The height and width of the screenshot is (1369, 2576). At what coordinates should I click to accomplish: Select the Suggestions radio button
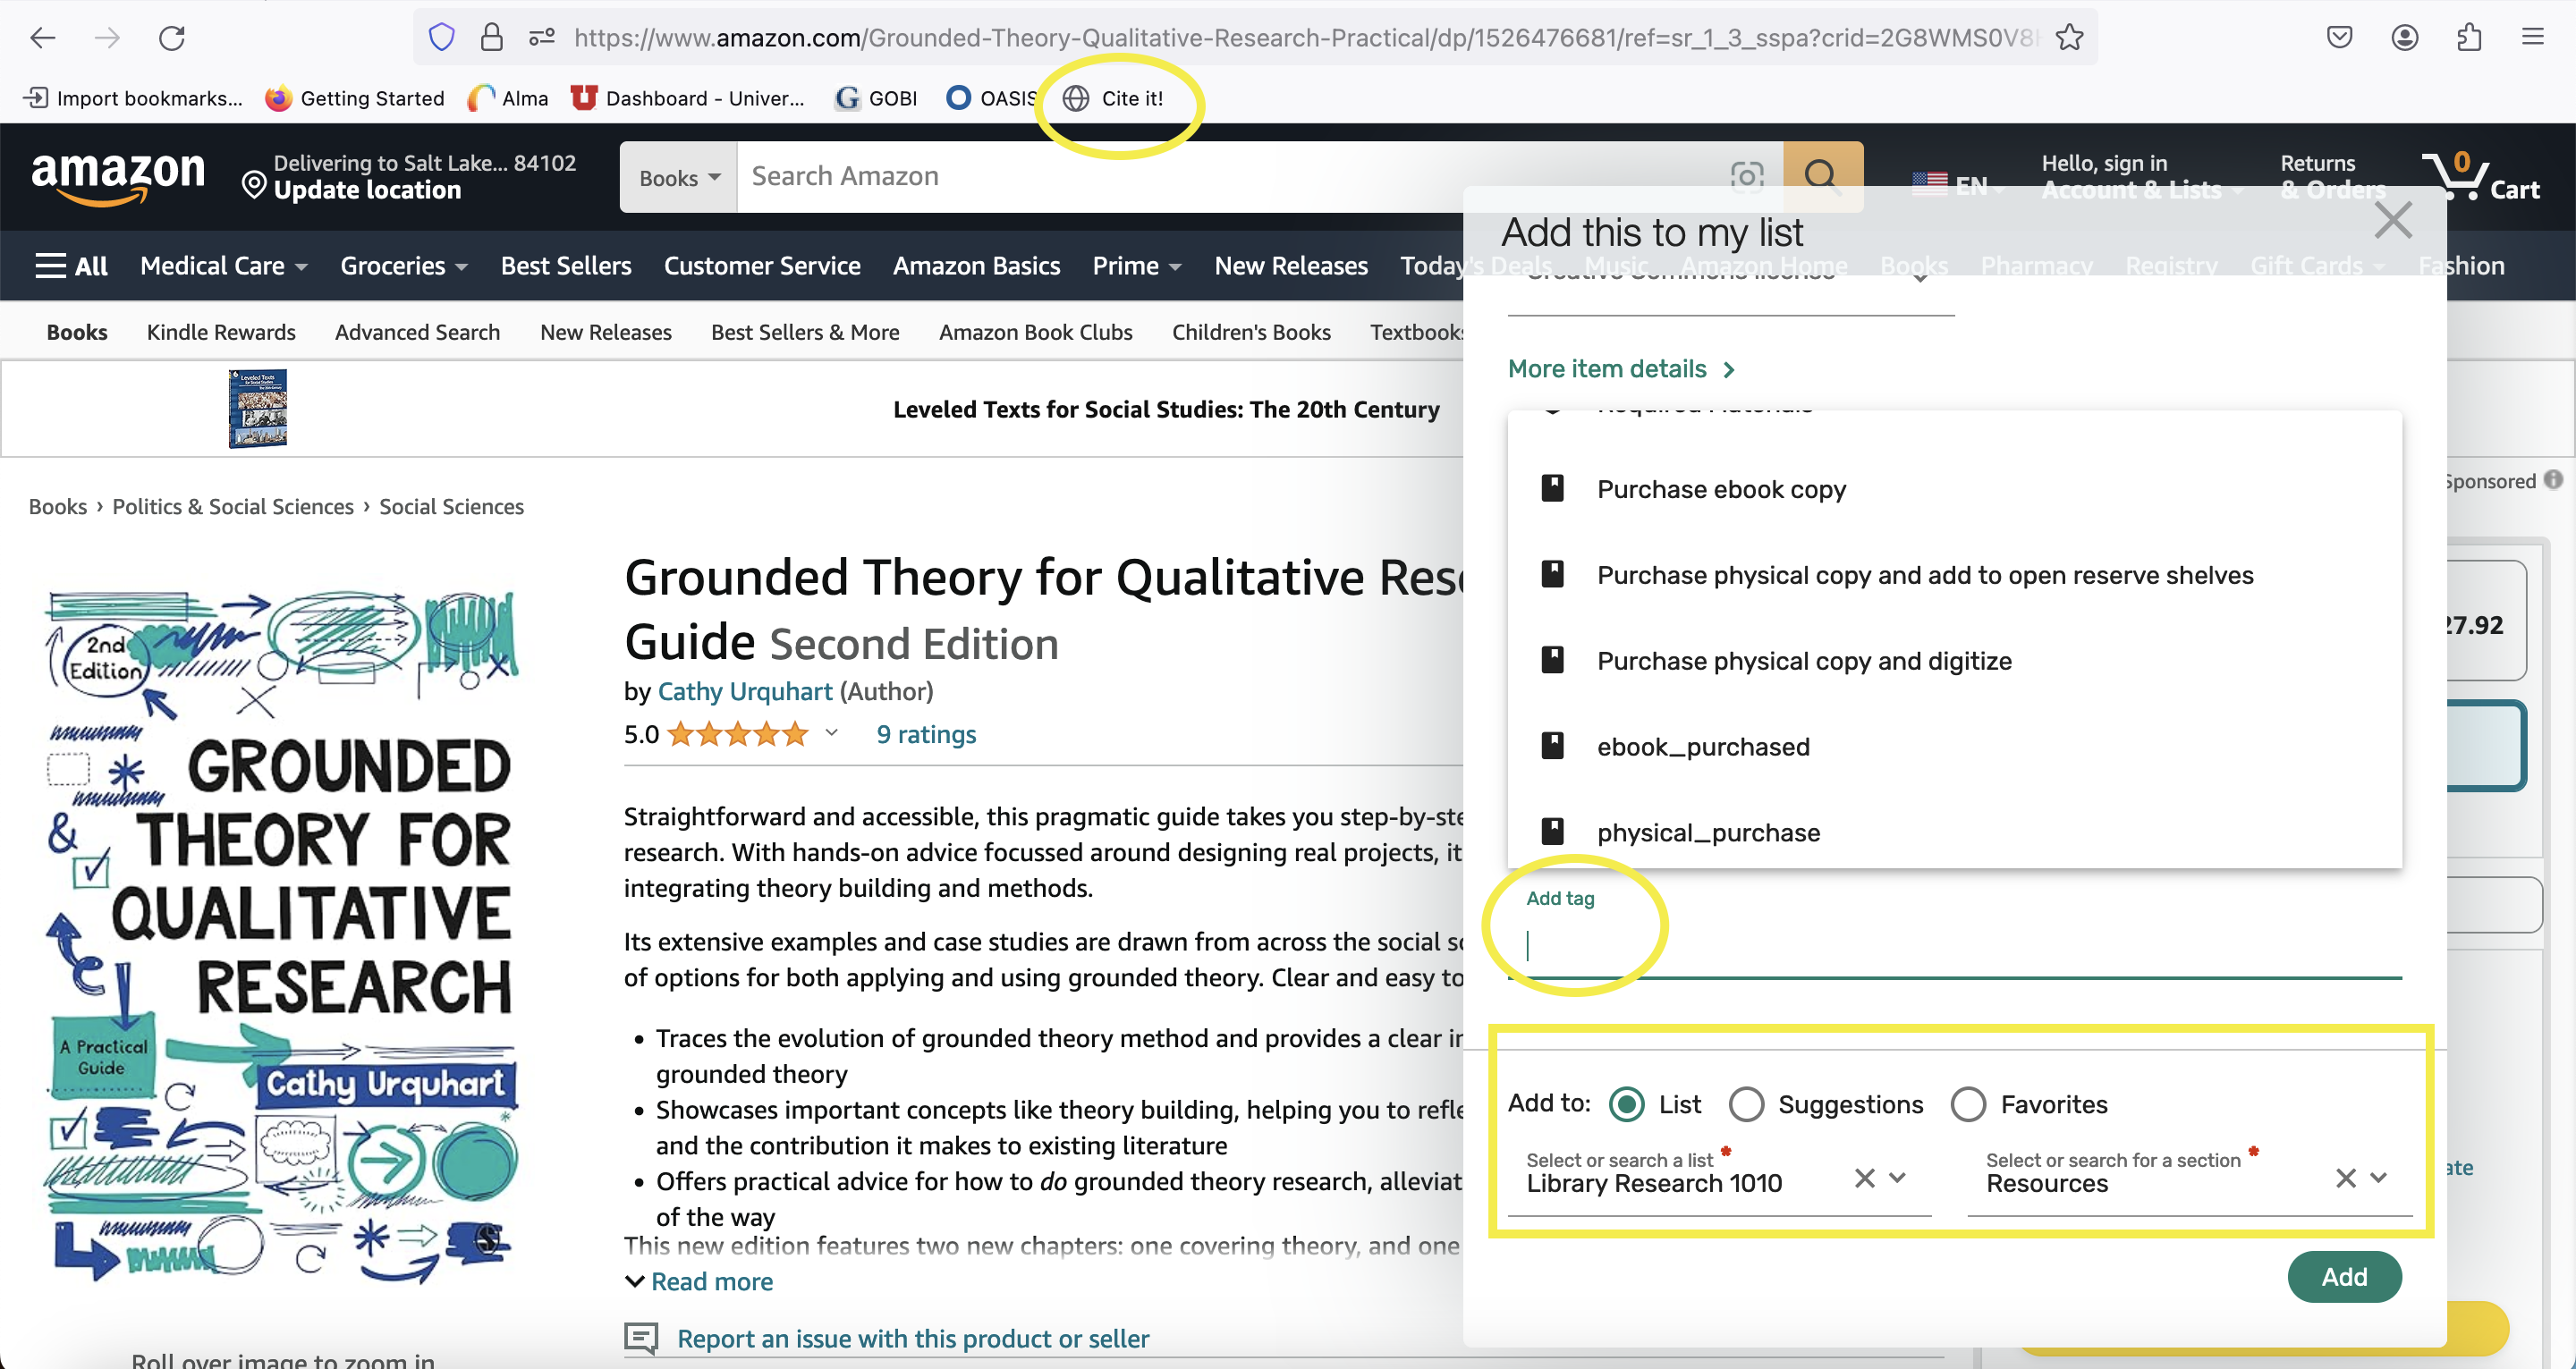pos(1746,1104)
